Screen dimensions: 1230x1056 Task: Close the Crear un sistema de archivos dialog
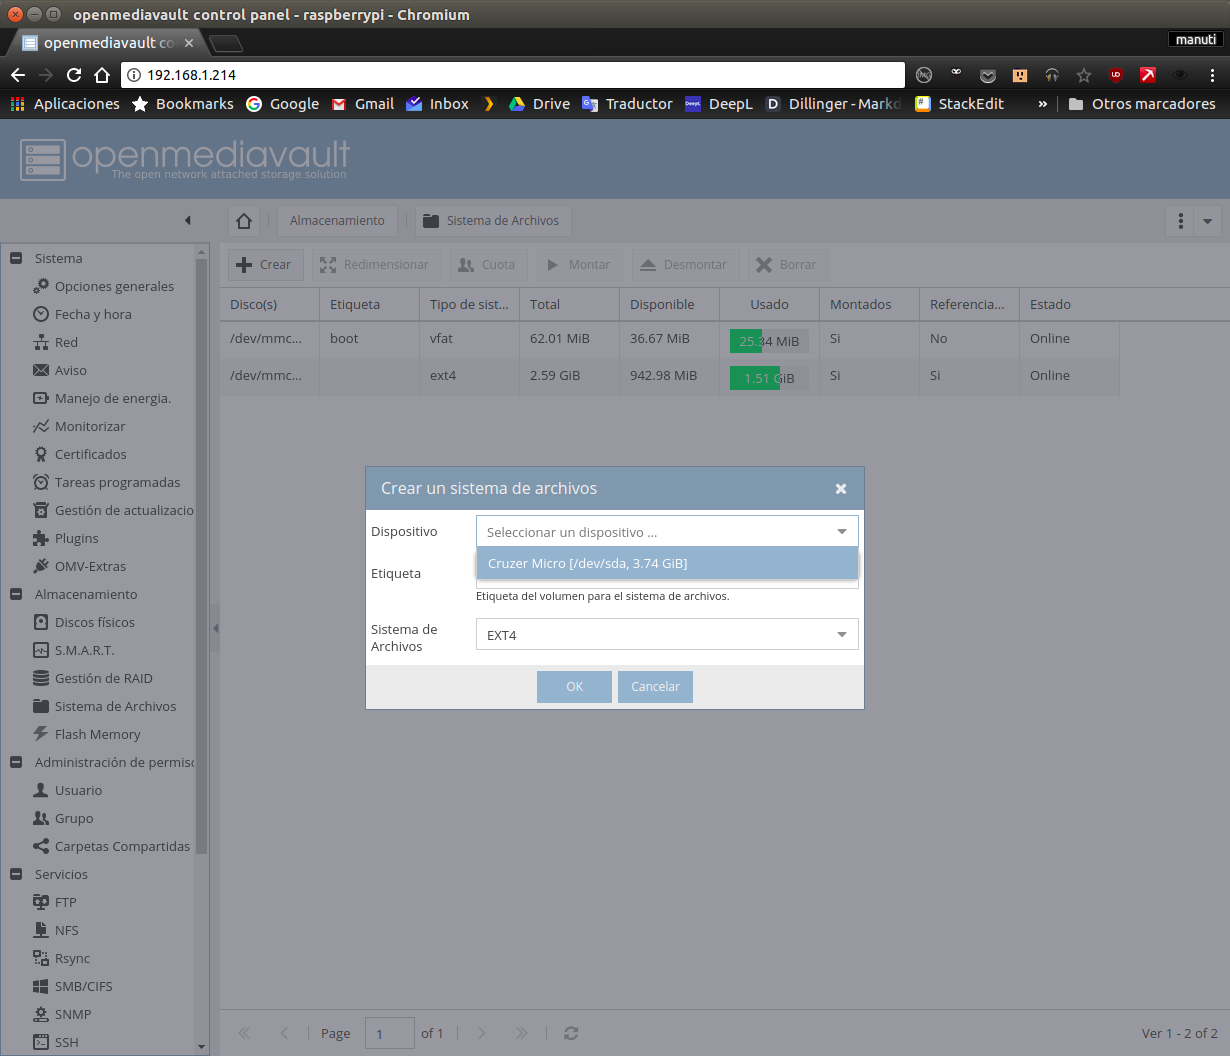841,489
